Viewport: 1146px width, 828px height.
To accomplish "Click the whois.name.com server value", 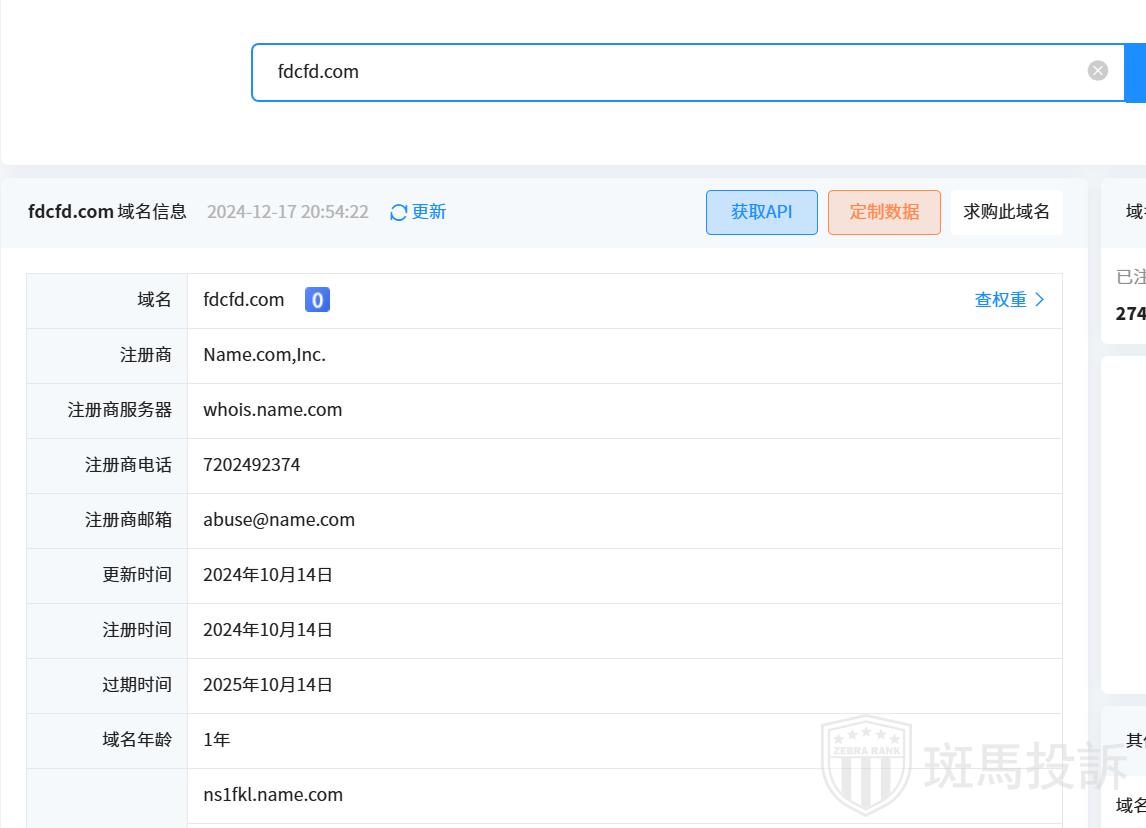I will pyautogui.click(x=272, y=410).
